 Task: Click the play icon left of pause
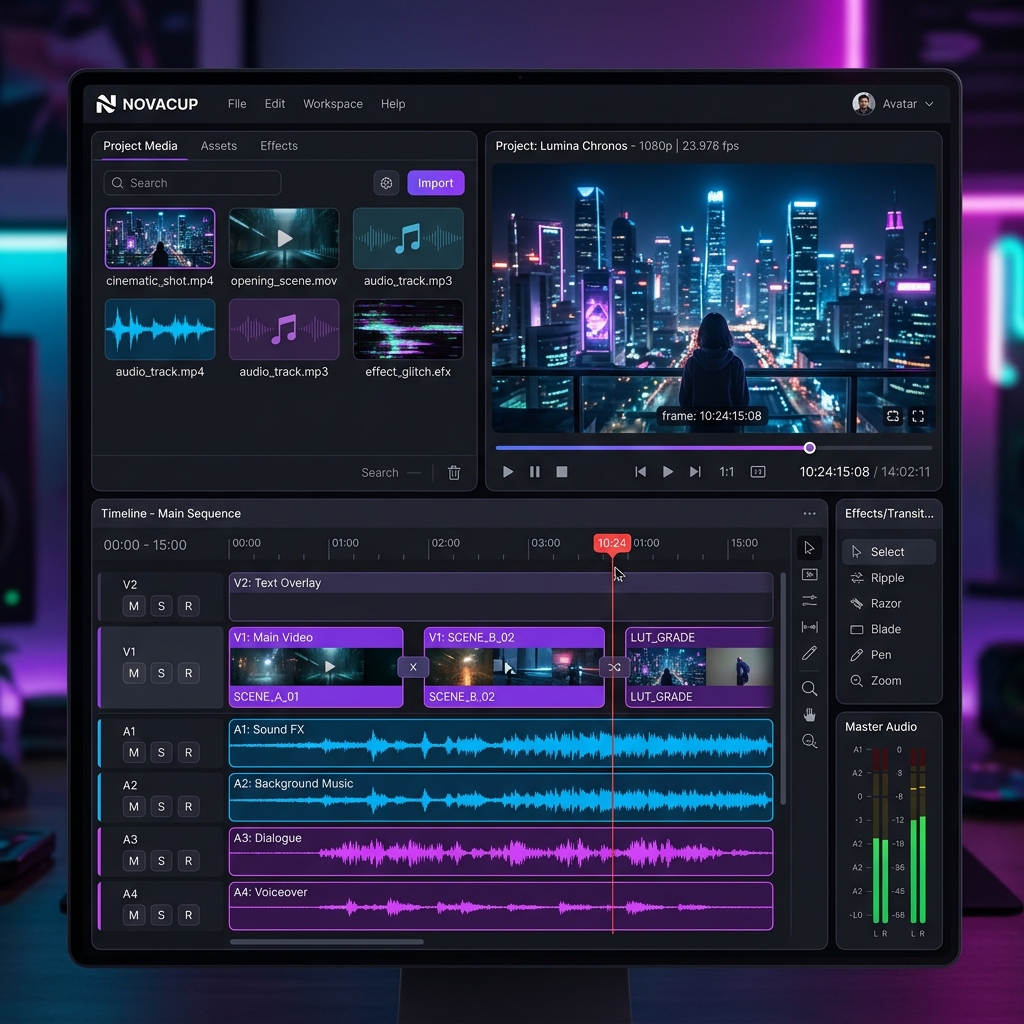coord(507,472)
